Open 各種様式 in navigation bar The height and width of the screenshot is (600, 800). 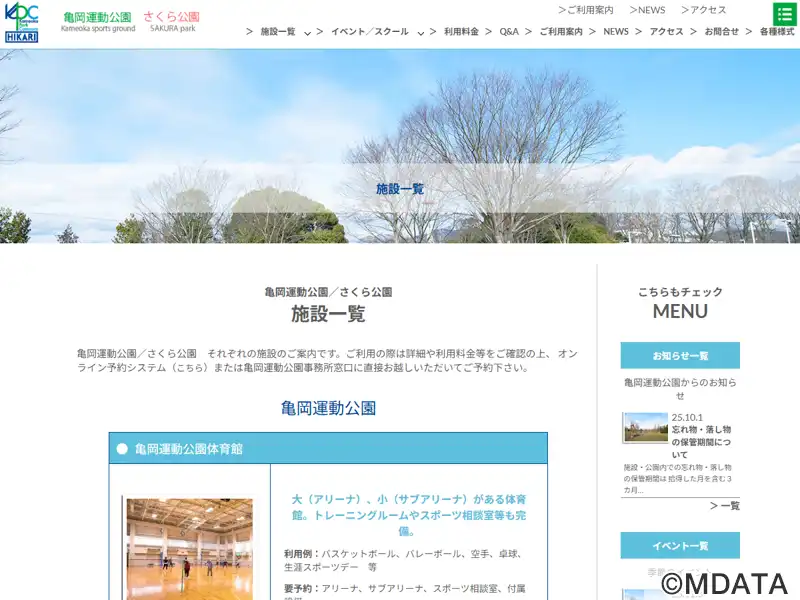coord(777,32)
